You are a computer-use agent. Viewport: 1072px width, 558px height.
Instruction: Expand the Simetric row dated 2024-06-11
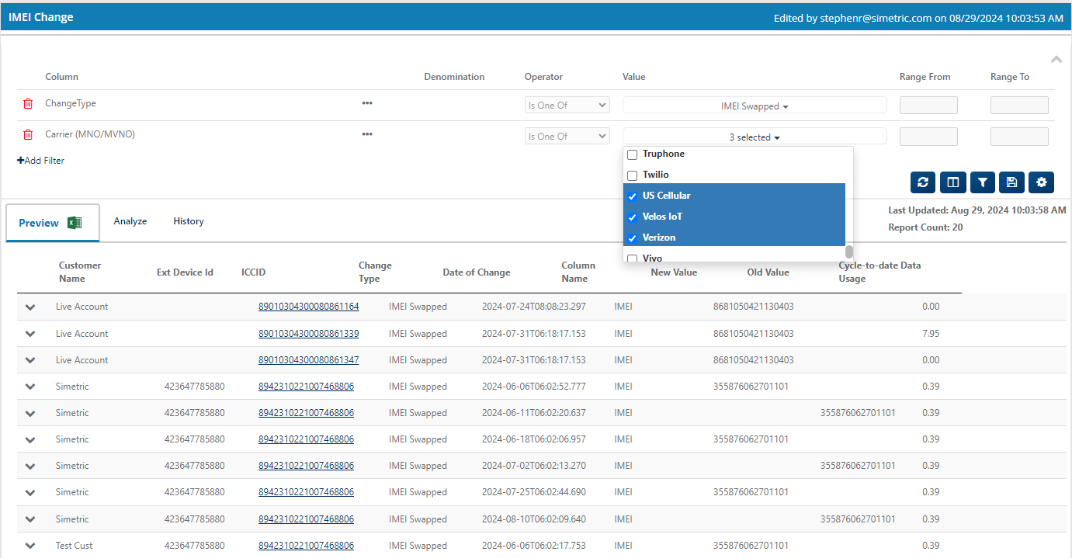pyautogui.click(x=30, y=413)
